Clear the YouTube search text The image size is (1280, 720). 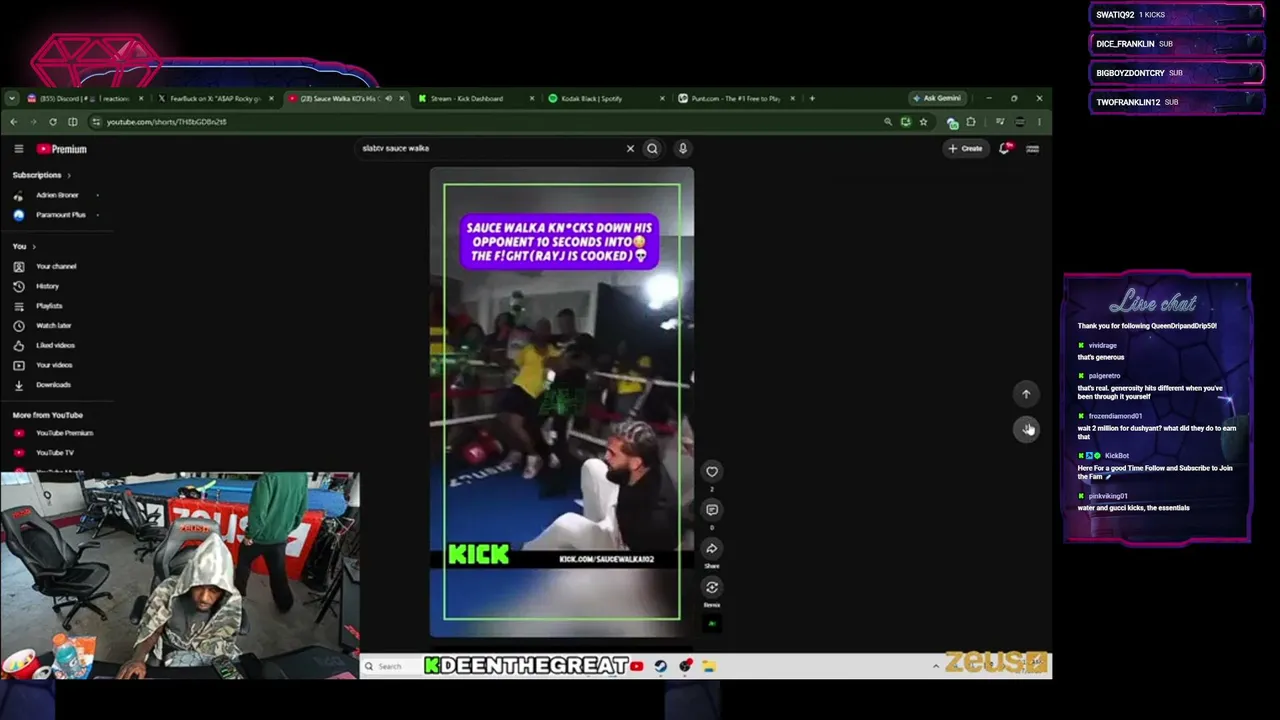coord(630,149)
